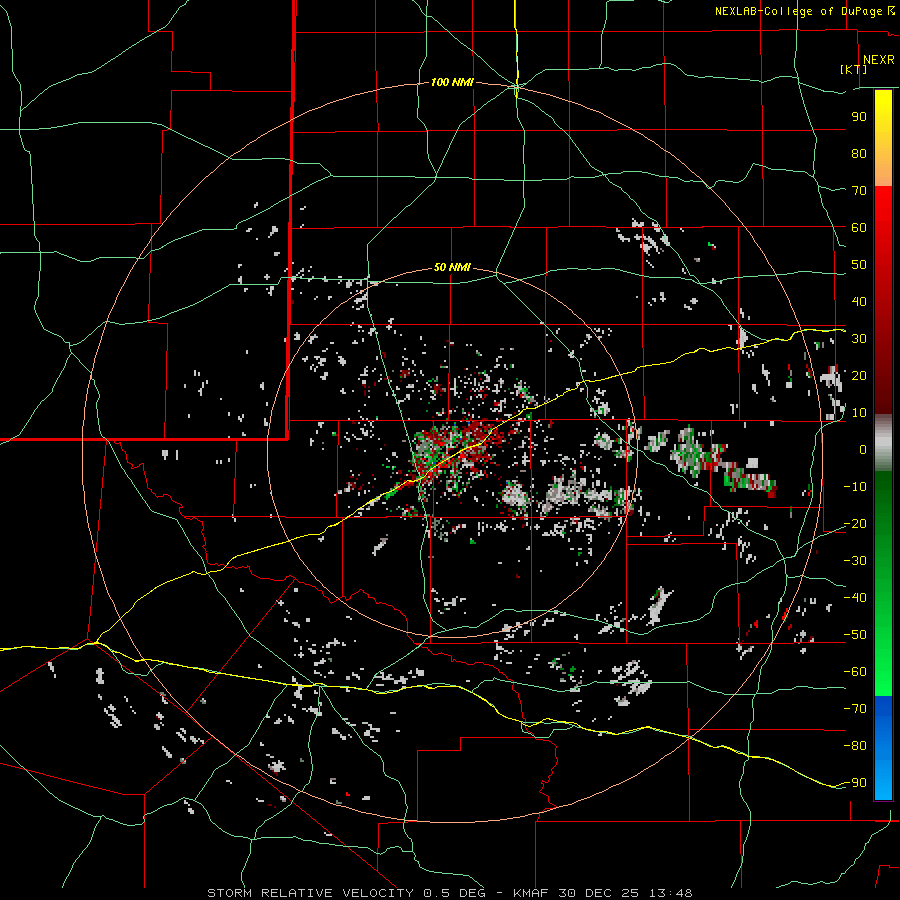Click the 70 value on the velocity scale
Viewport: 900px width, 900px height.
click(x=859, y=191)
